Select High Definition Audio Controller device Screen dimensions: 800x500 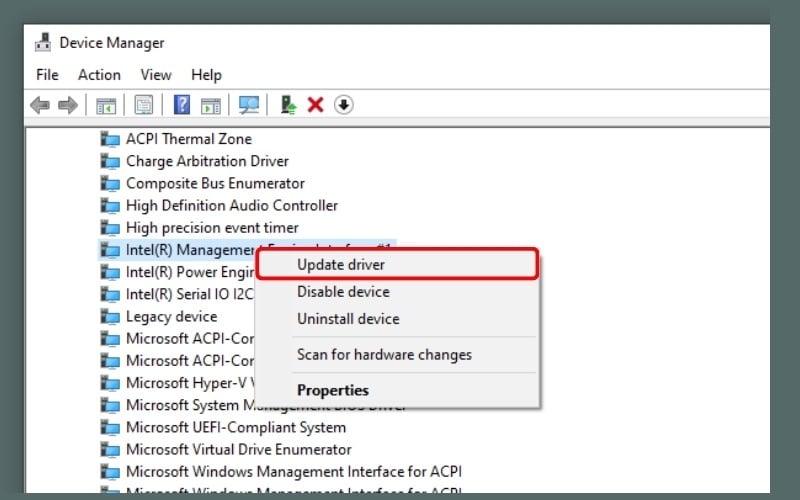[x=232, y=206]
